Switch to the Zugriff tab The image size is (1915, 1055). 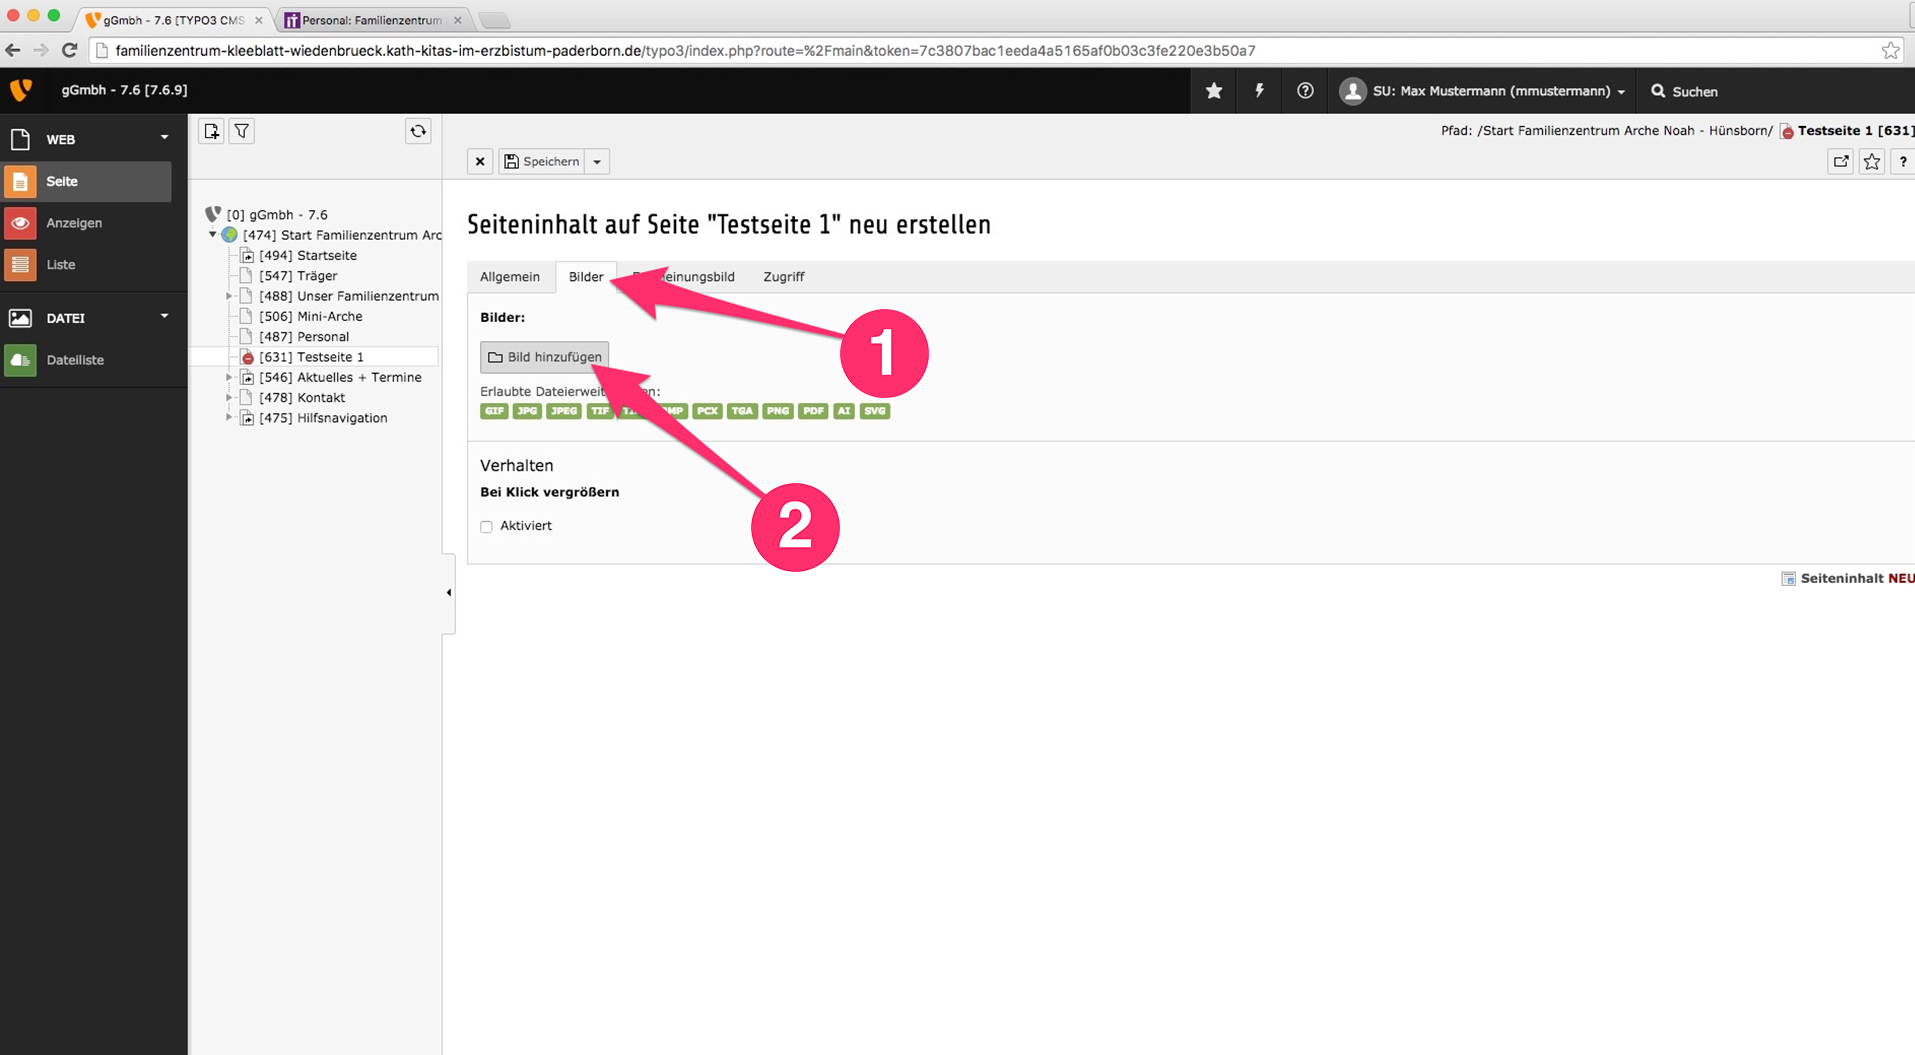click(x=783, y=277)
